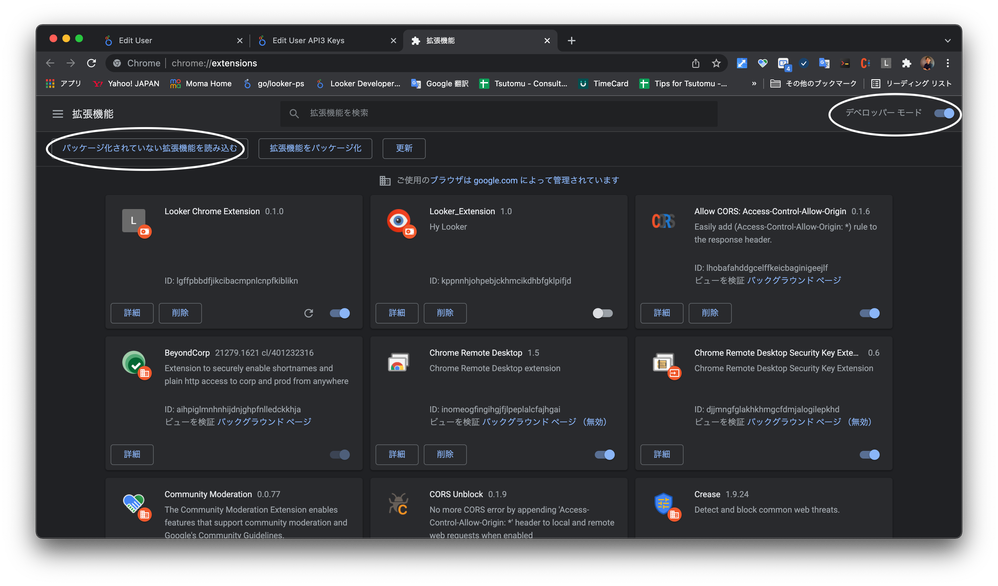Click 削除 for Chrome Remote Desktop

point(445,454)
